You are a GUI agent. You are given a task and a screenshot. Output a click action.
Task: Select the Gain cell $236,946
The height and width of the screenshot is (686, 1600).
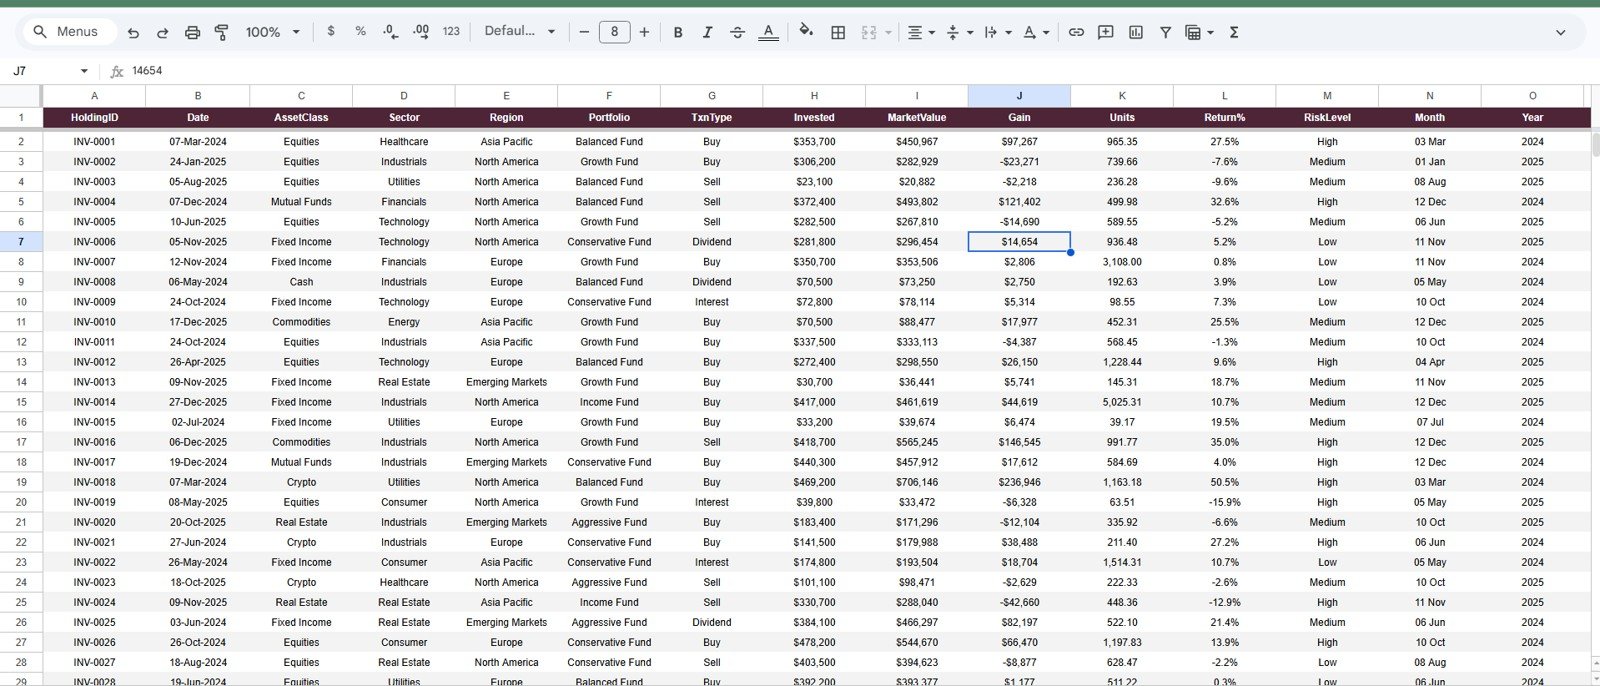pos(1019,482)
